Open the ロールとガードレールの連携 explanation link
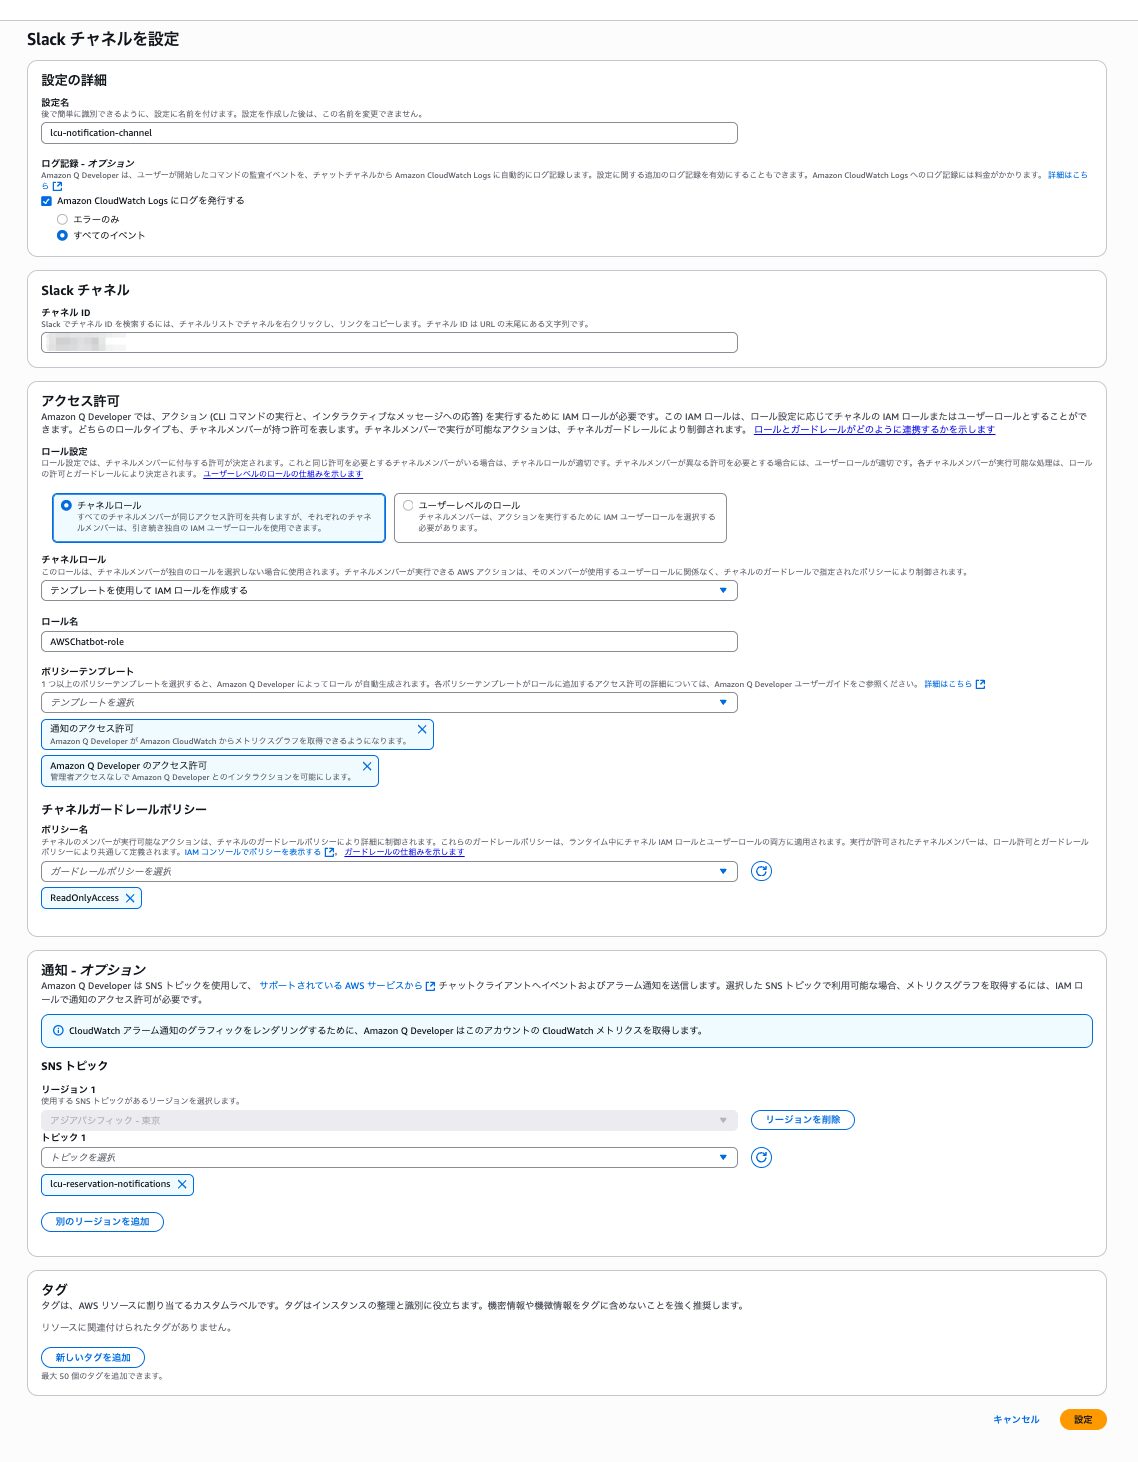The image size is (1138, 1462). [874, 430]
